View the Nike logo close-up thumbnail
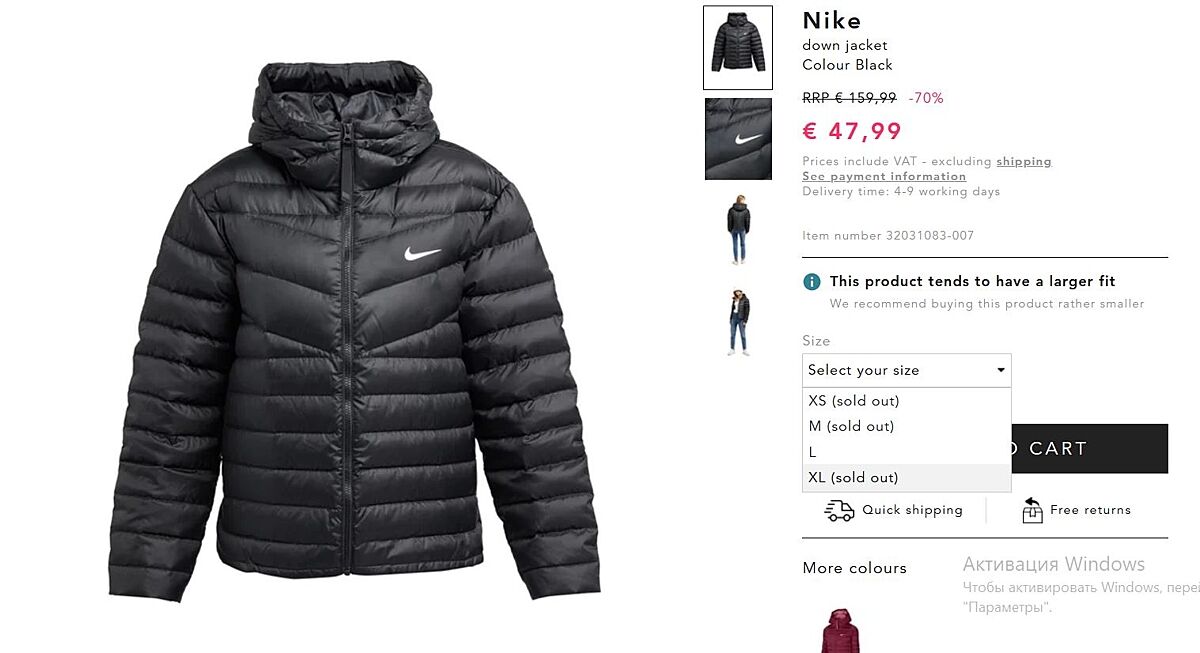 click(738, 138)
